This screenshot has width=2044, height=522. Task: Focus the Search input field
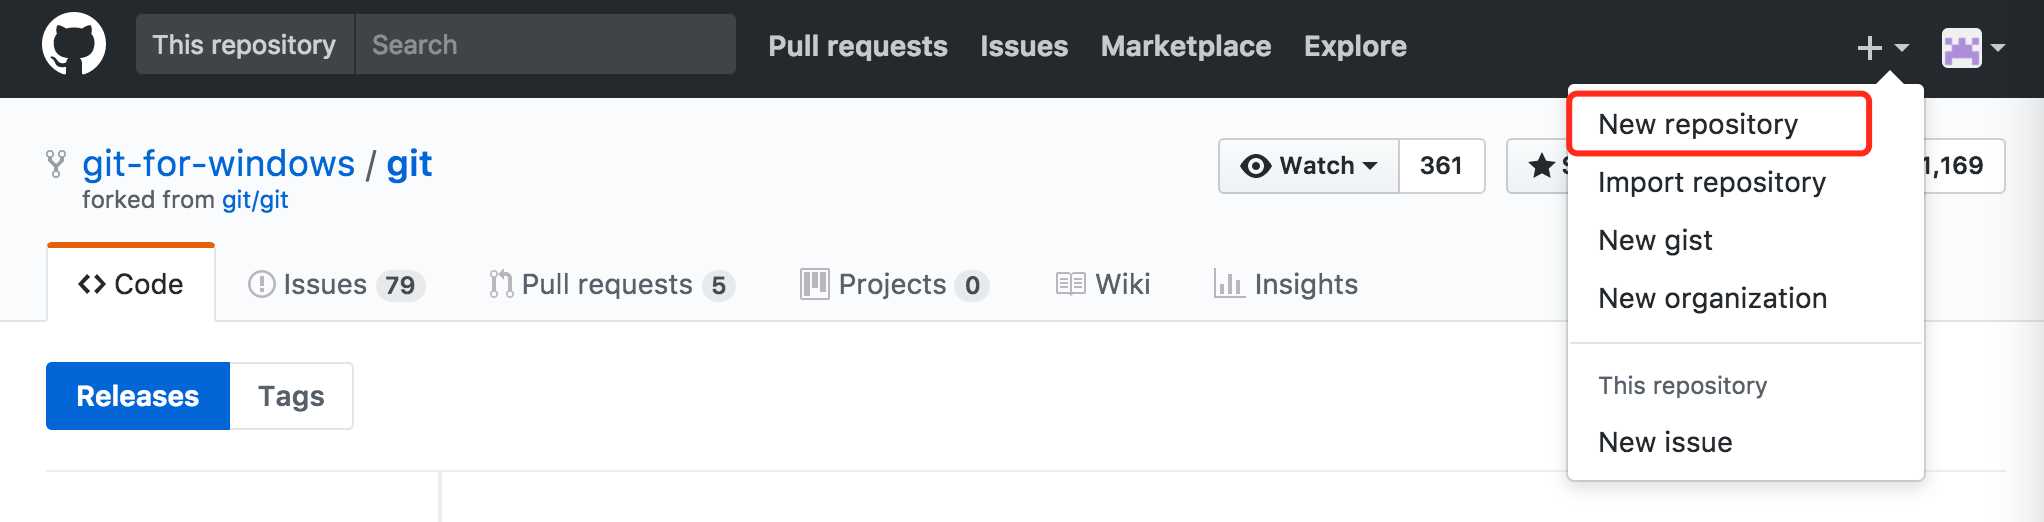coord(545,44)
